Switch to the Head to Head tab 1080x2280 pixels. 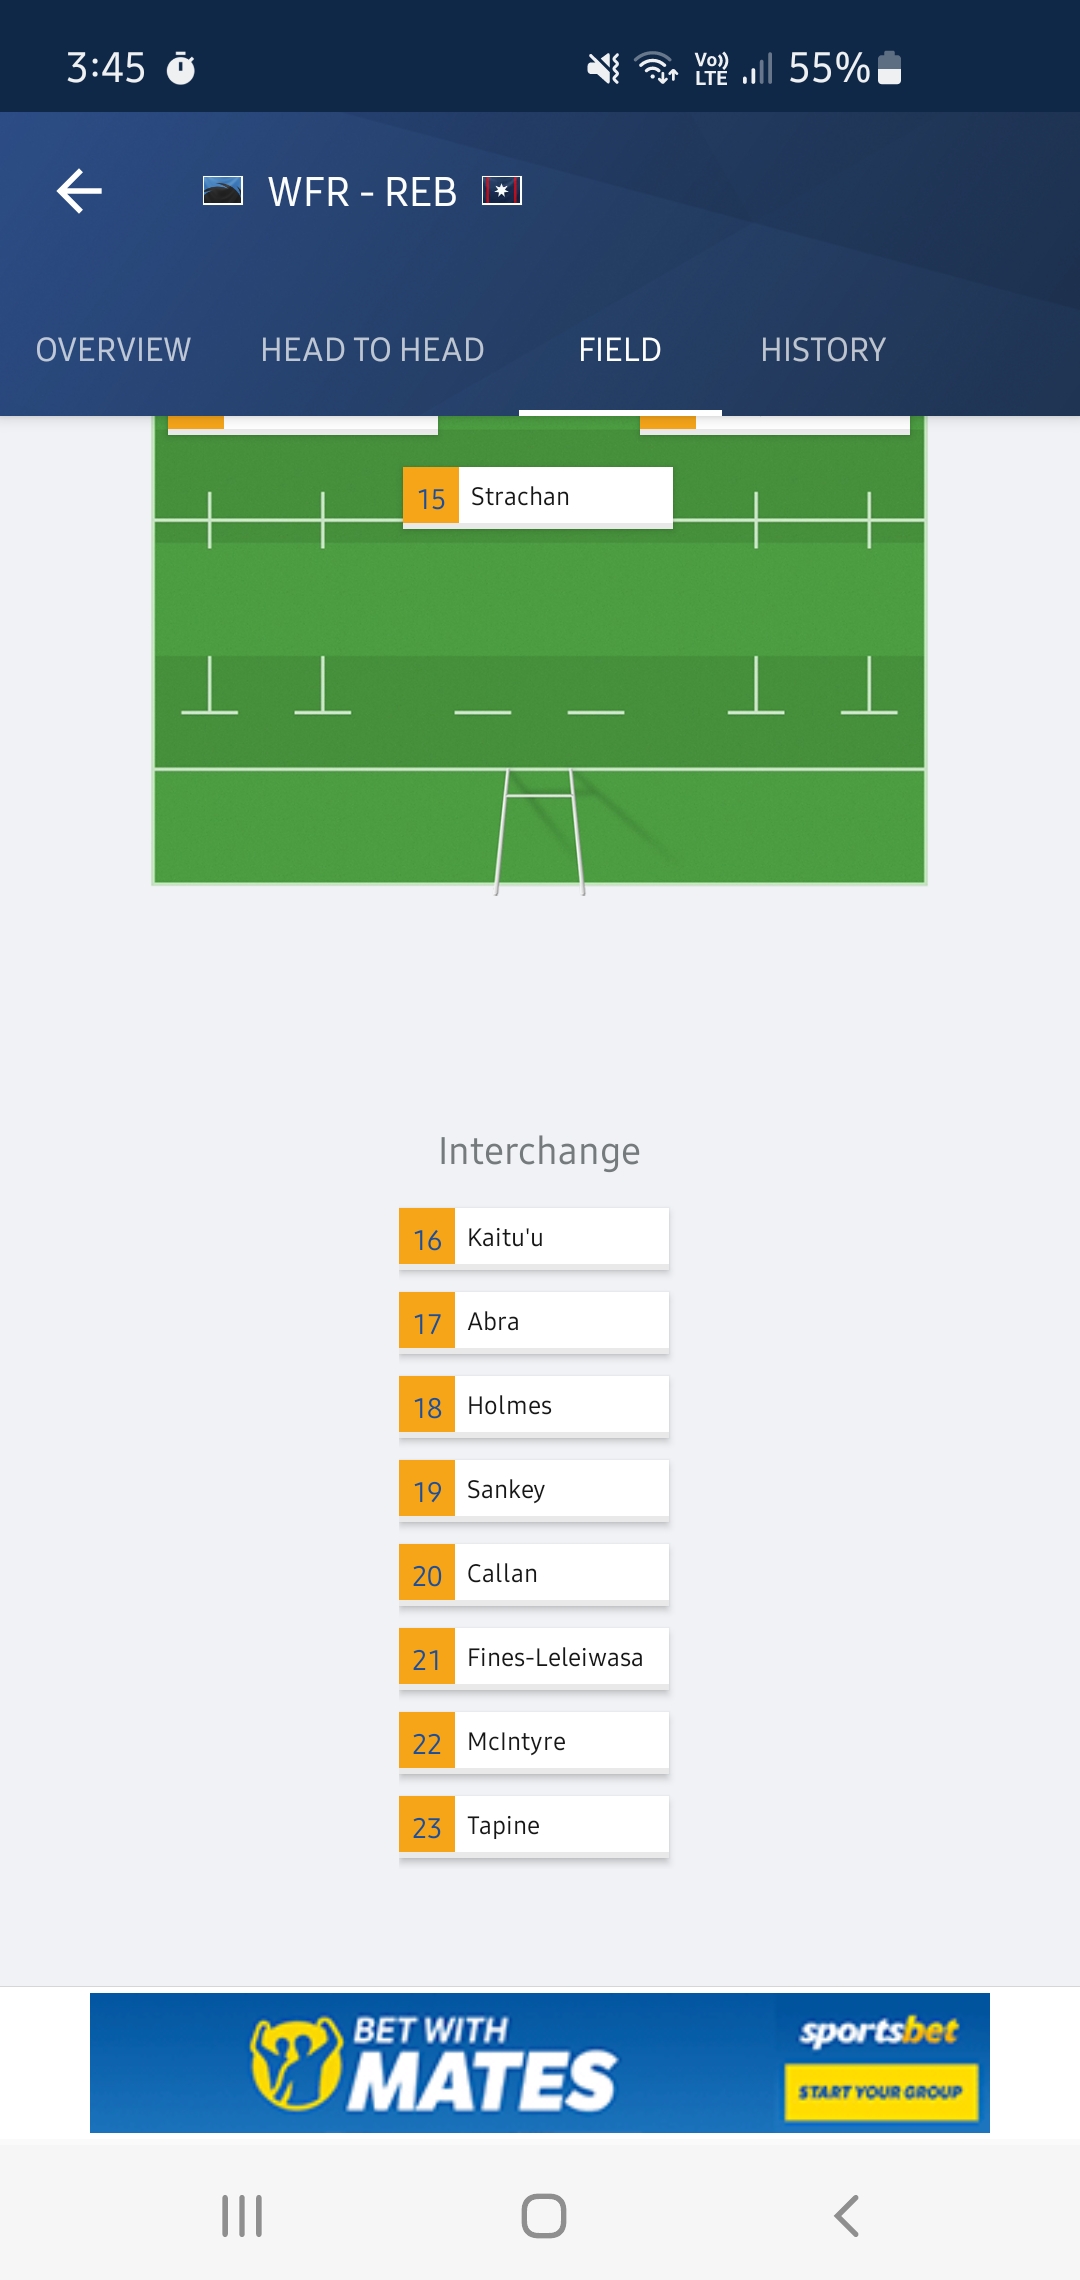(x=372, y=350)
